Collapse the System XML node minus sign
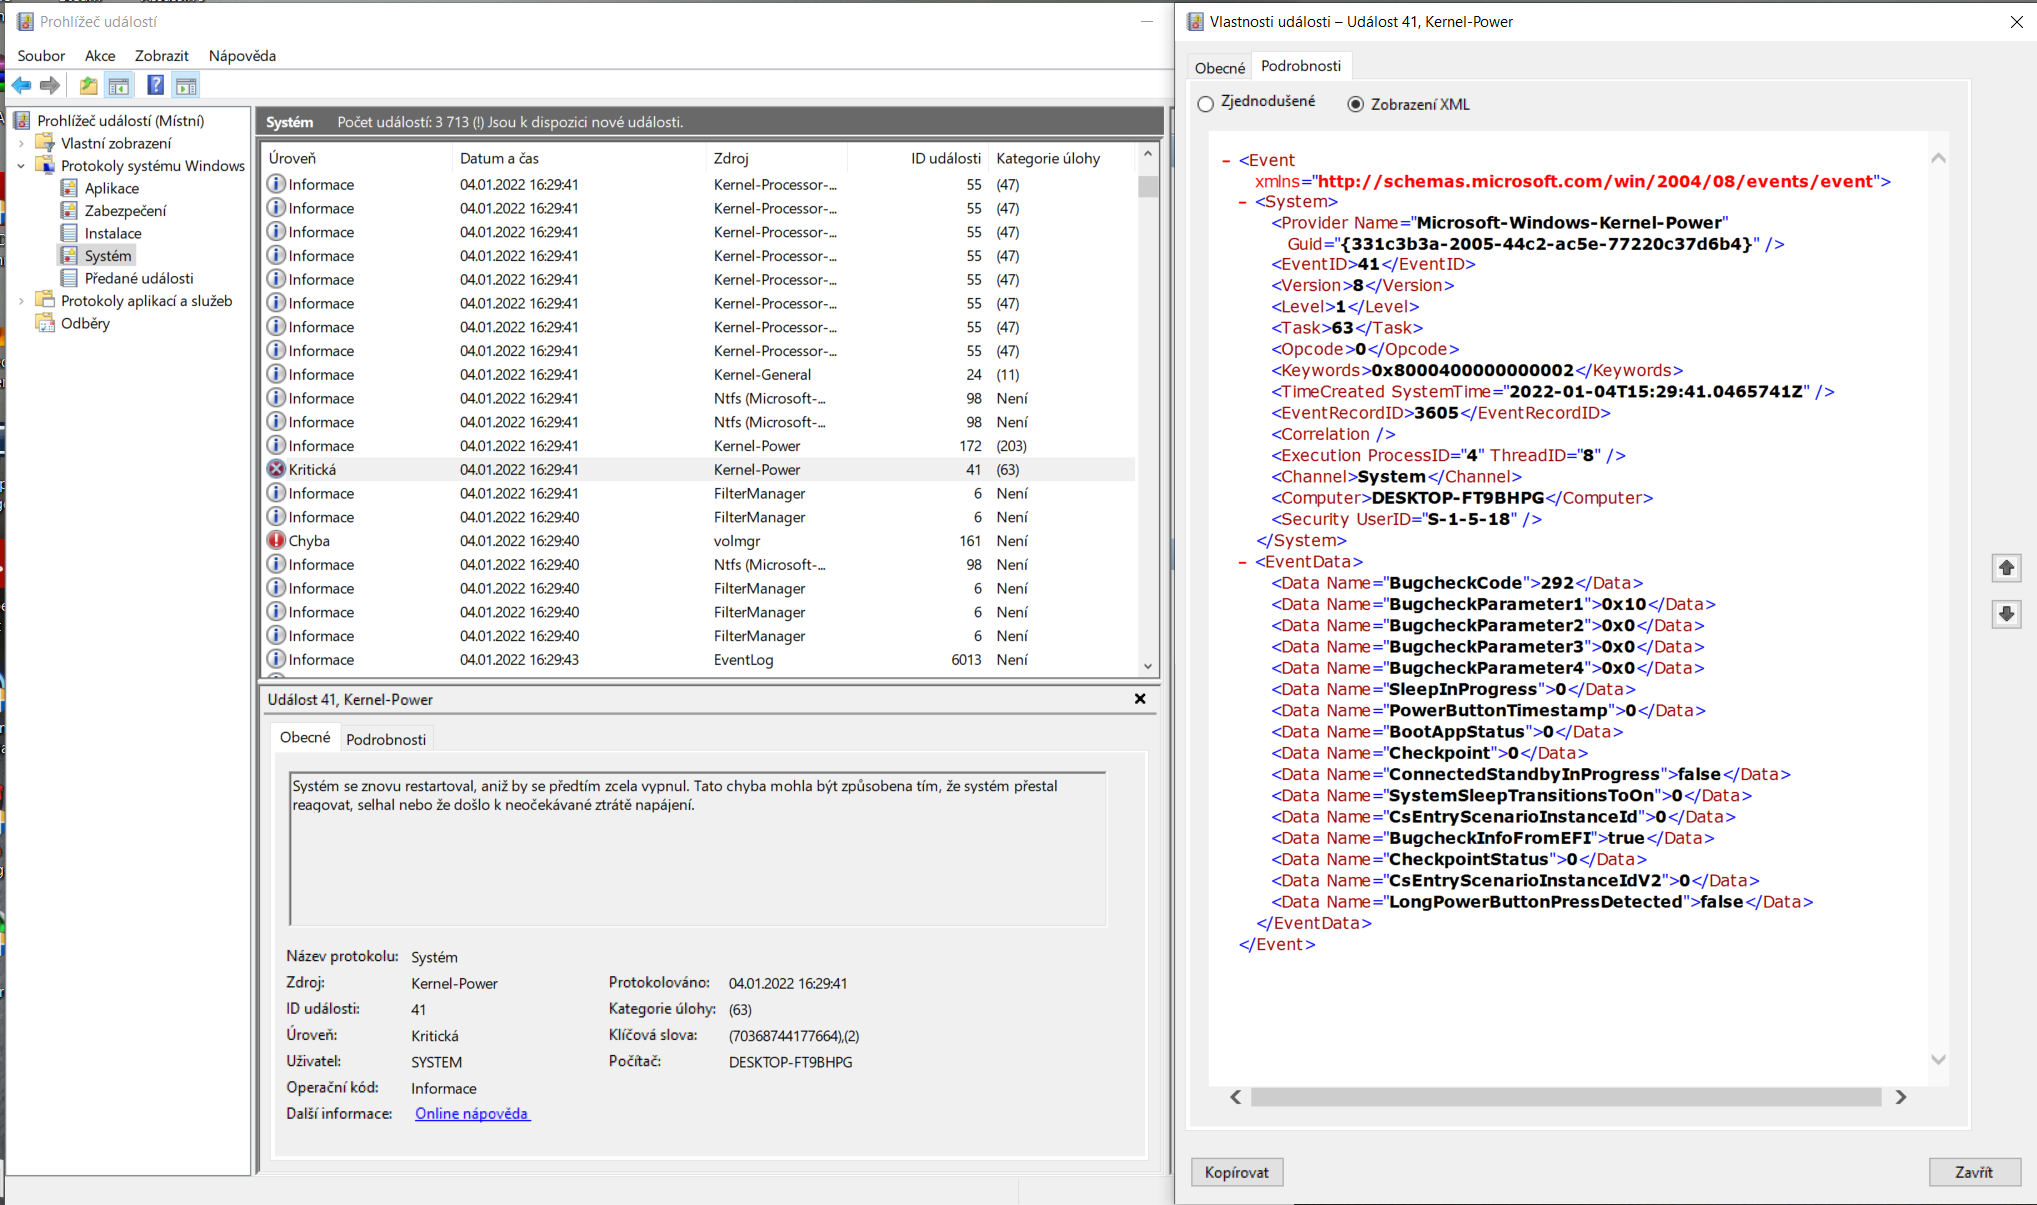 [1243, 202]
